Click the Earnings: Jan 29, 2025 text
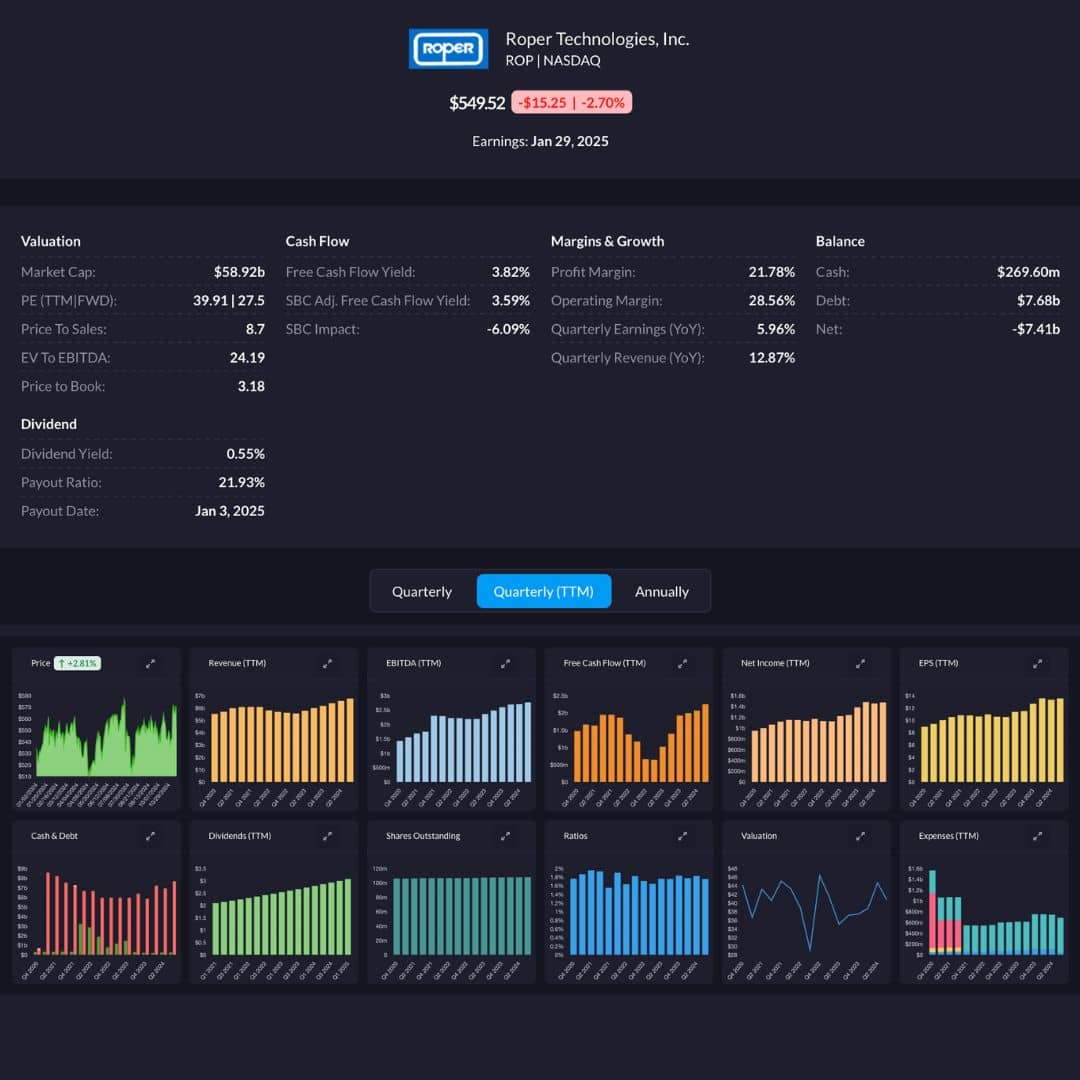1080x1080 pixels. point(540,141)
